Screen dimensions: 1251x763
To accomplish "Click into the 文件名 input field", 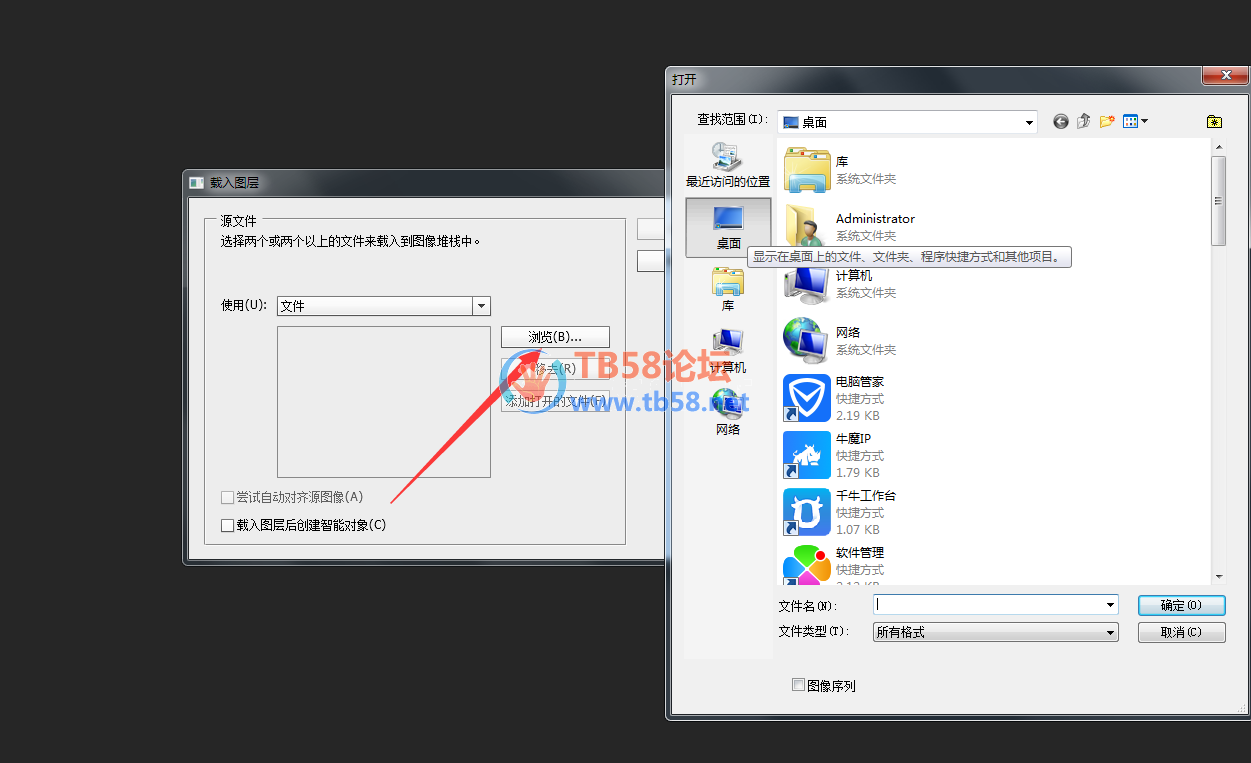I will pos(988,604).
